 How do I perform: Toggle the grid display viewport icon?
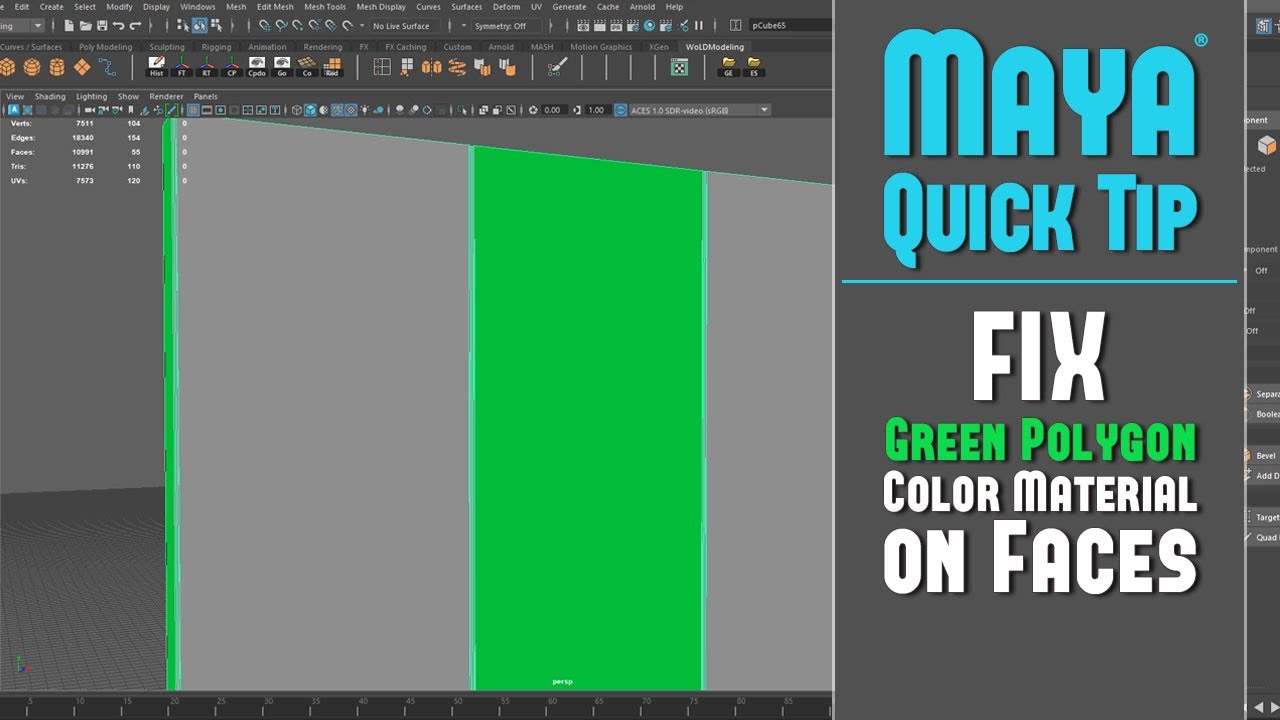coord(193,110)
